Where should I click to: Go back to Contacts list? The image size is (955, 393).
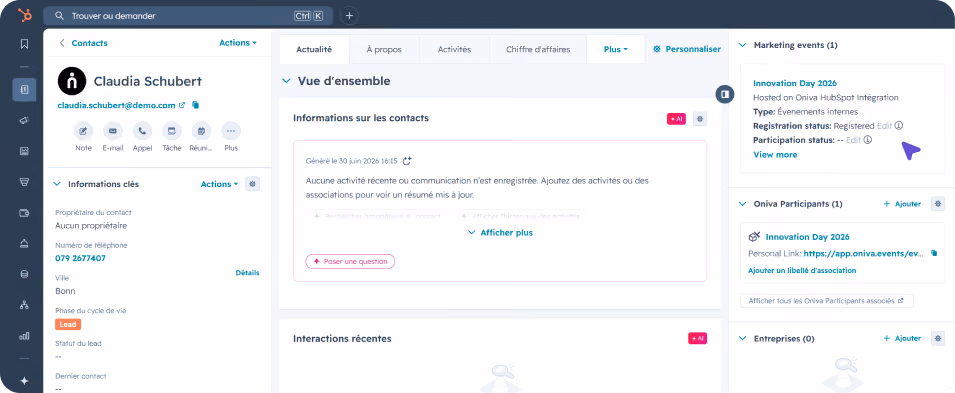(83, 43)
